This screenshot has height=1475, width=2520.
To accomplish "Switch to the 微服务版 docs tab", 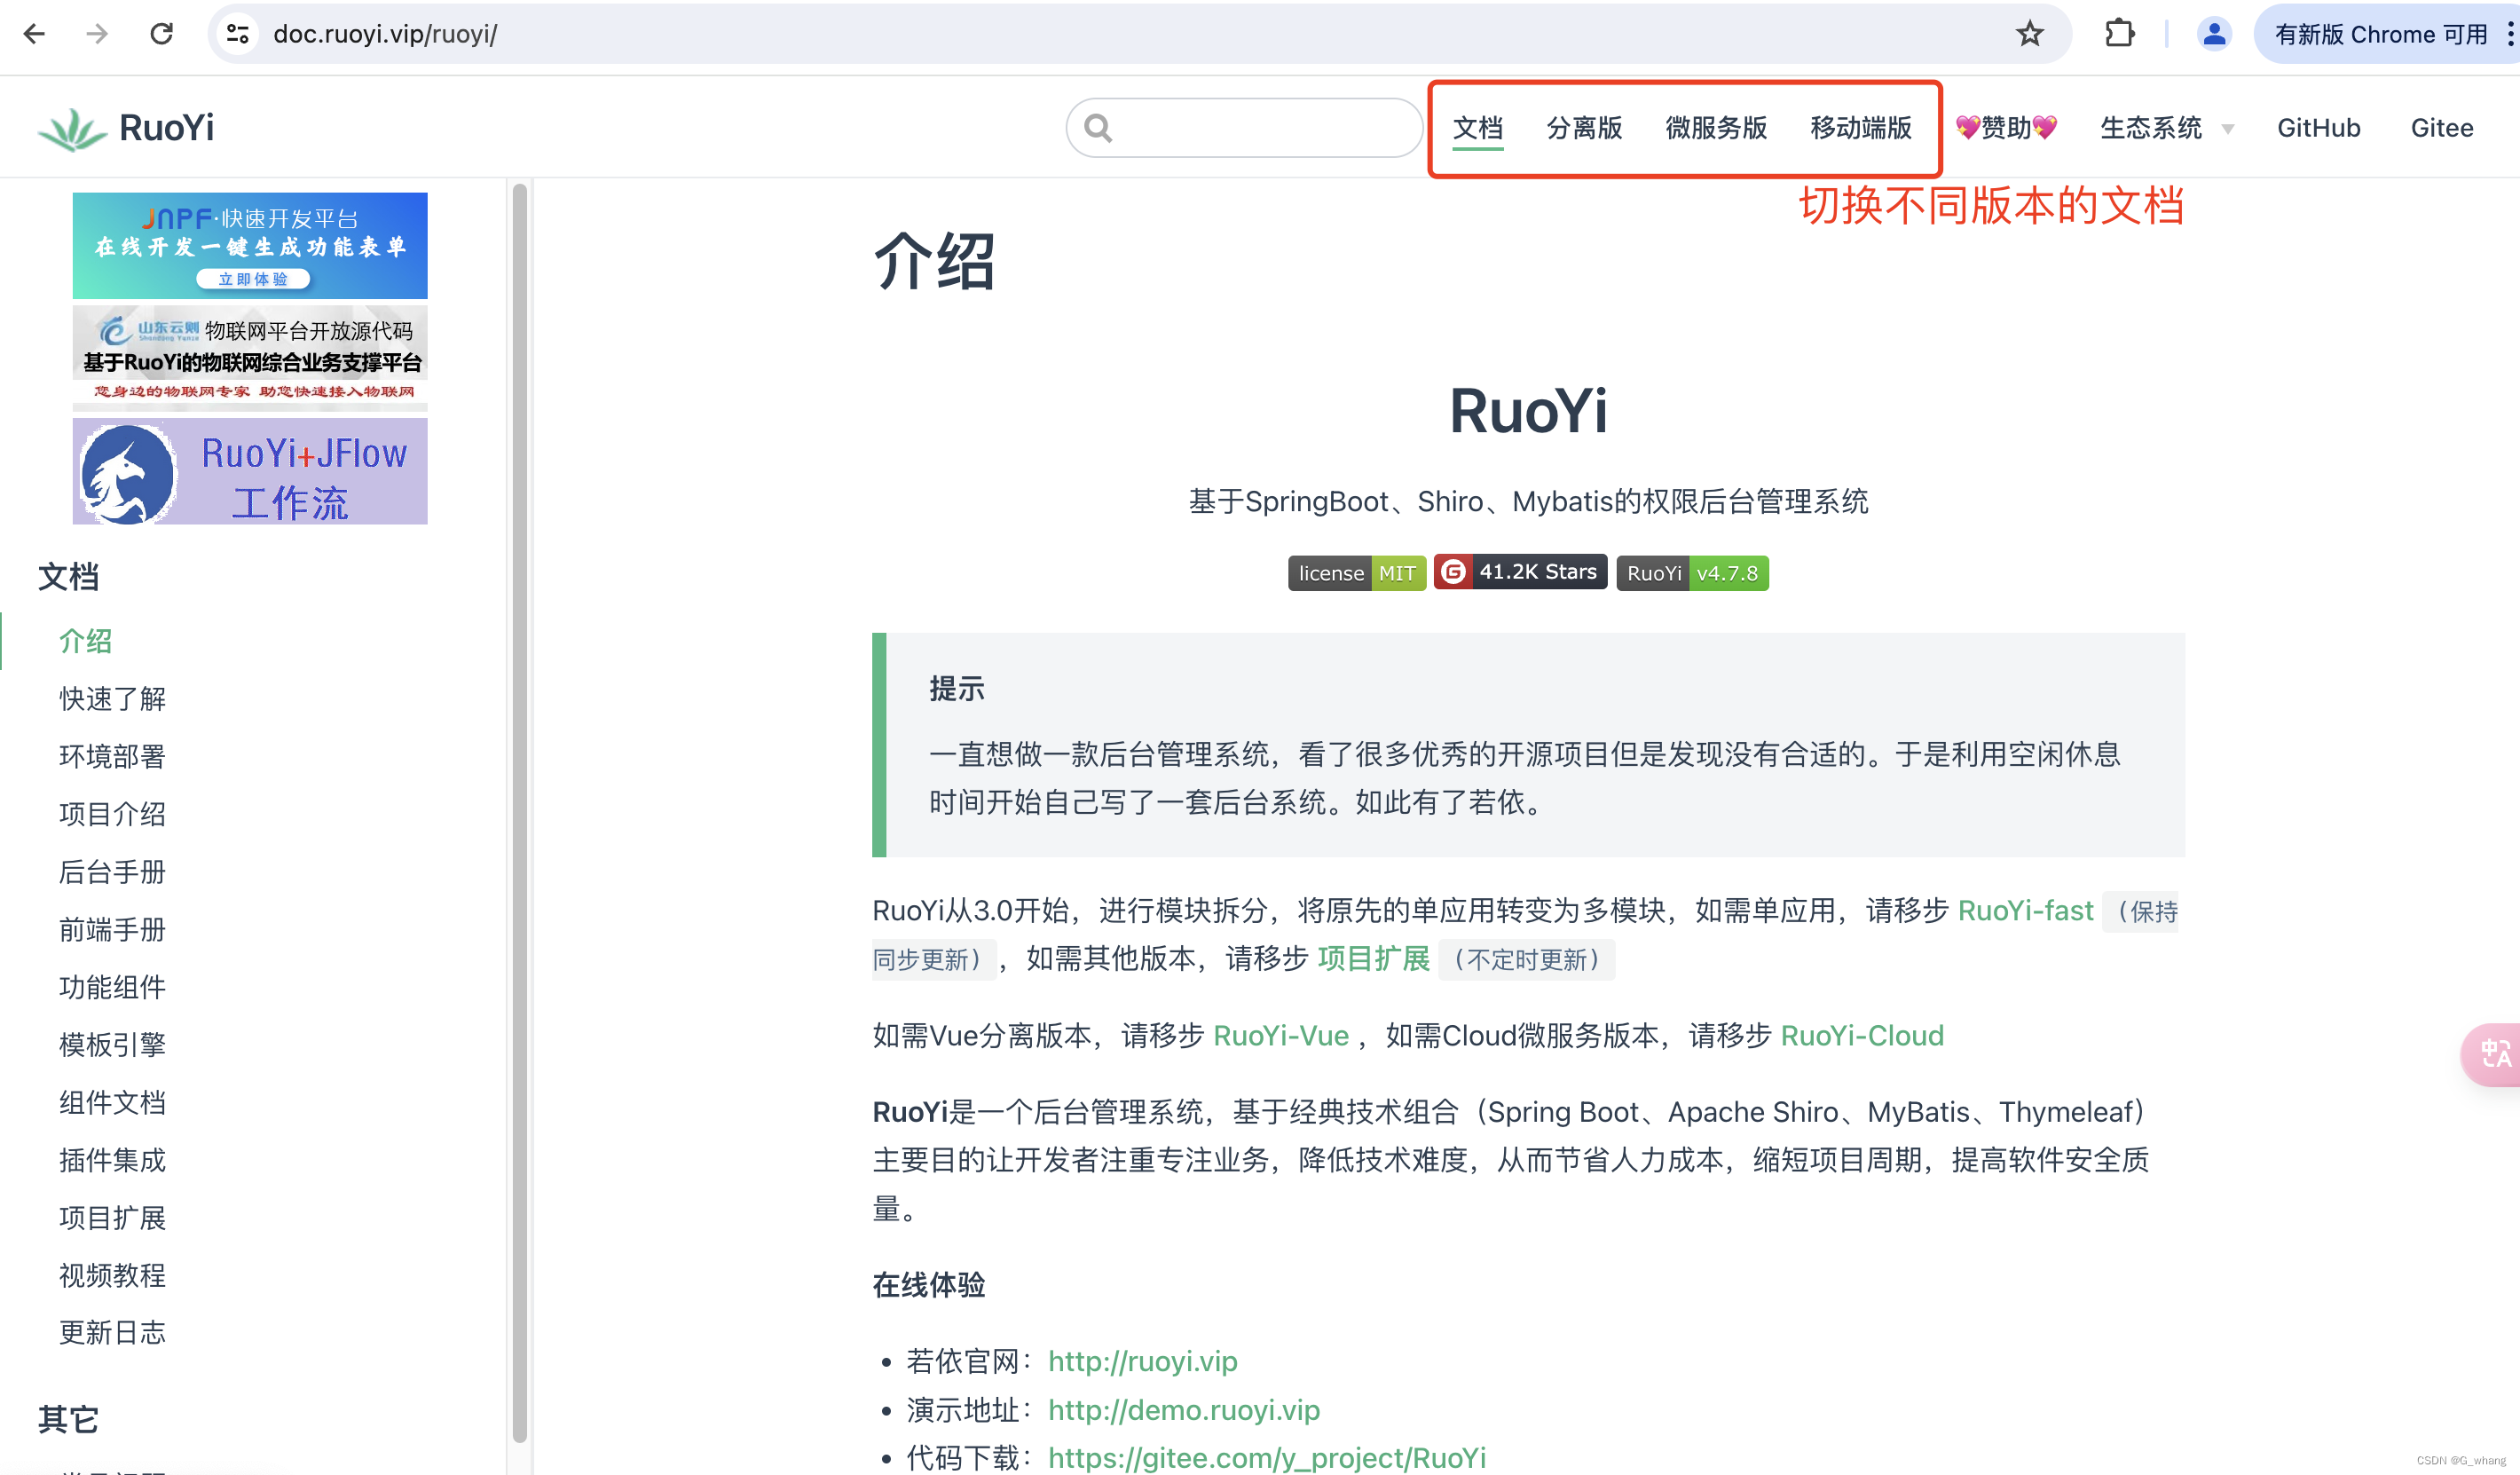I will pos(1716,128).
